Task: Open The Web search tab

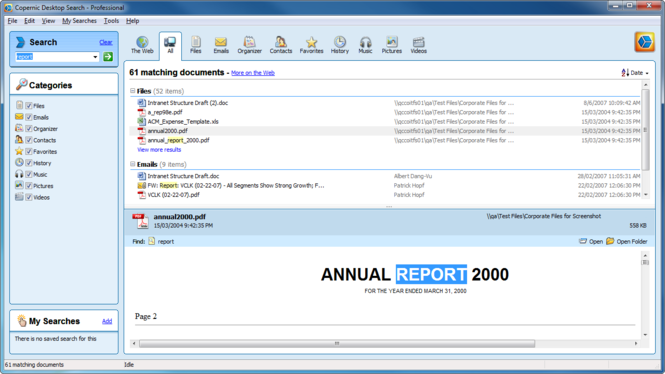Action: click(142, 45)
